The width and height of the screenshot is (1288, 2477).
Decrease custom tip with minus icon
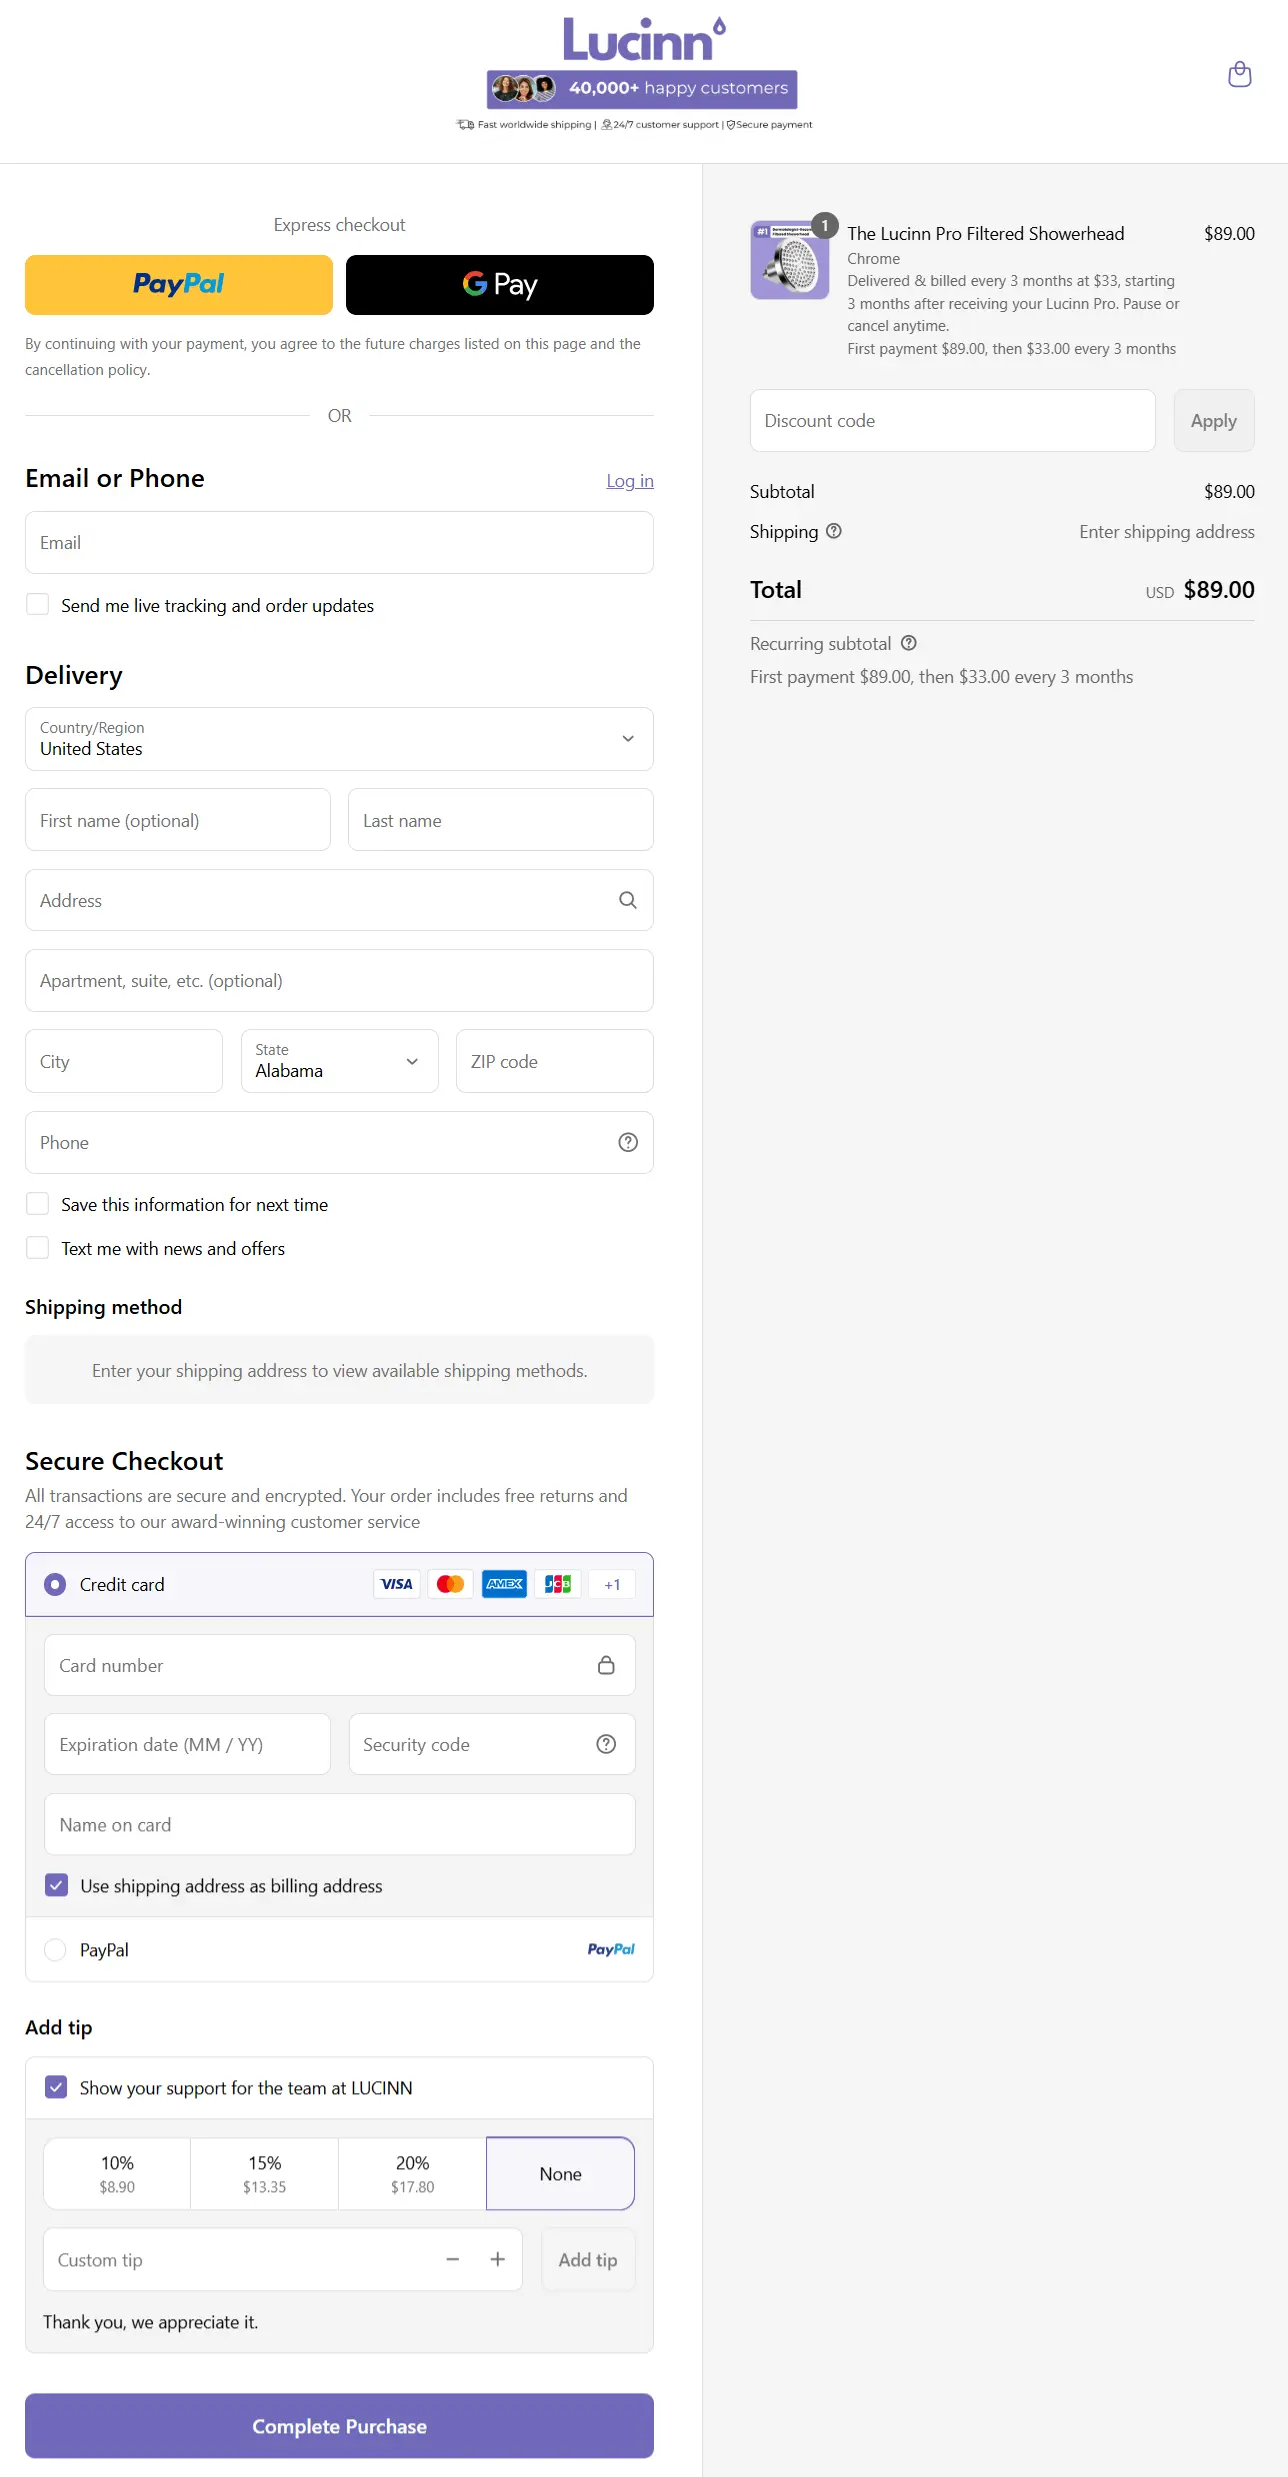click(x=453, y=2259)
